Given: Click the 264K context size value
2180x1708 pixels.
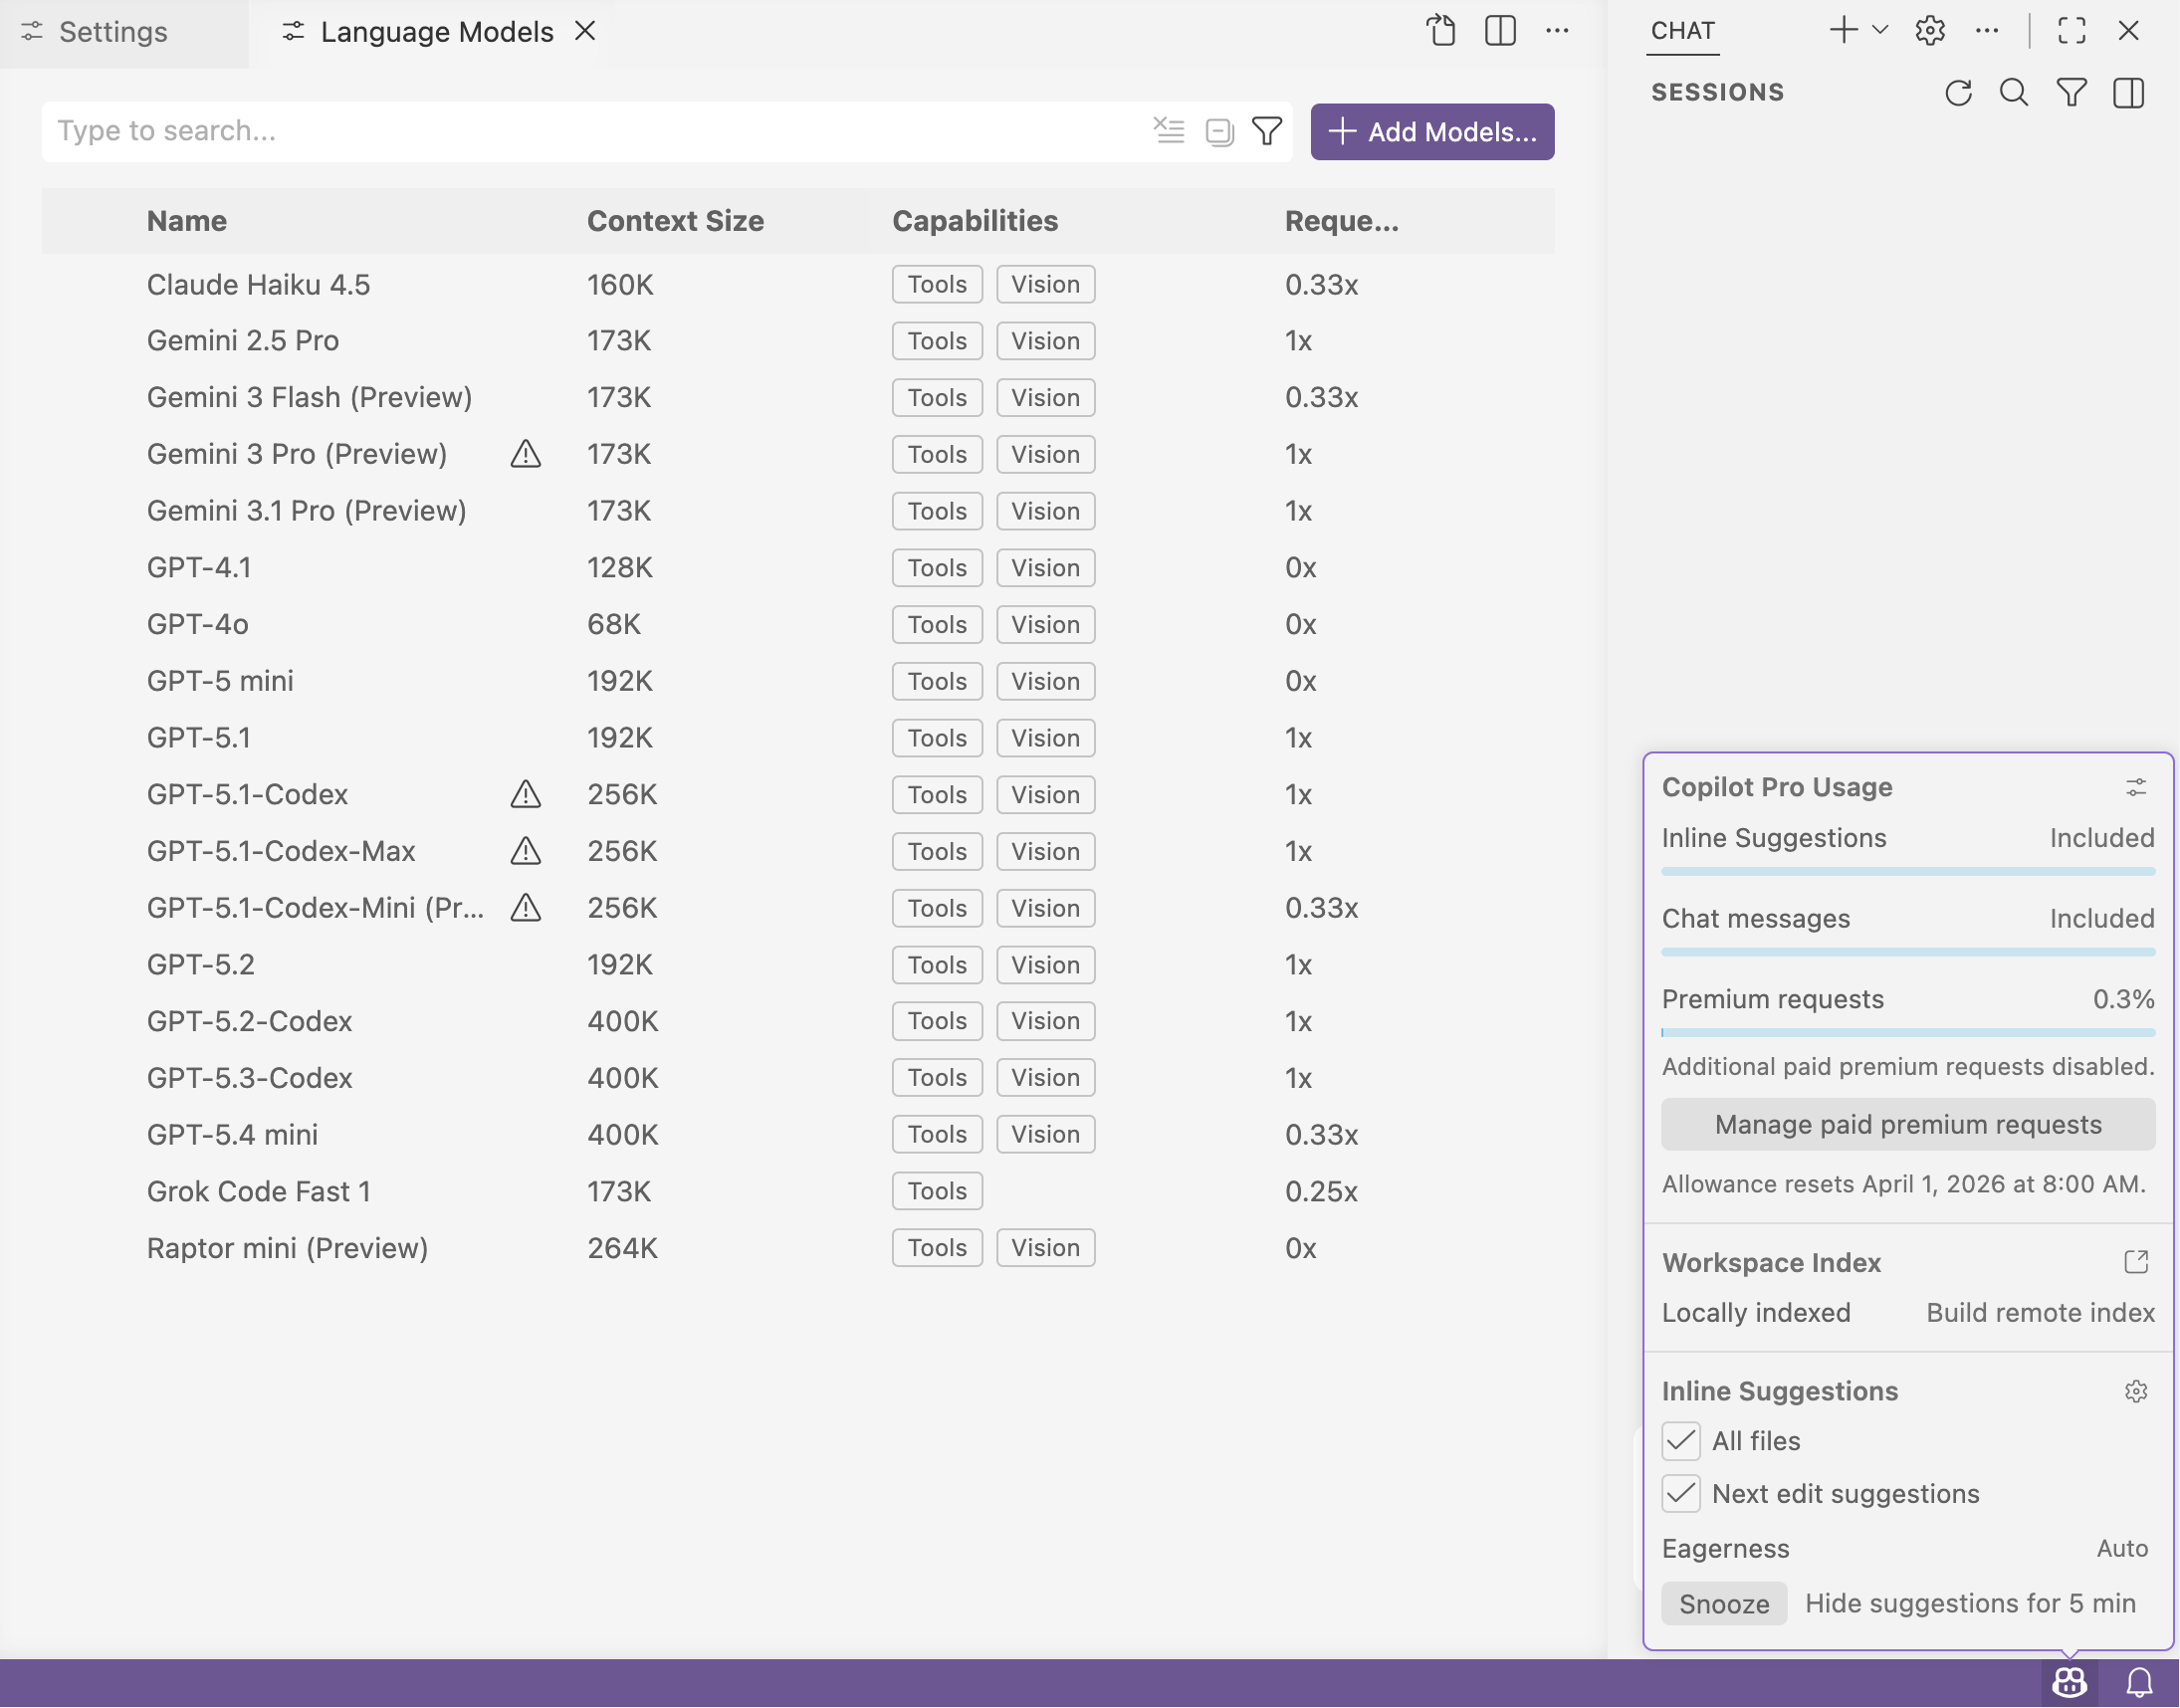Looking at the screenshot, I should pyautogui.click(x=622, y=1248).
